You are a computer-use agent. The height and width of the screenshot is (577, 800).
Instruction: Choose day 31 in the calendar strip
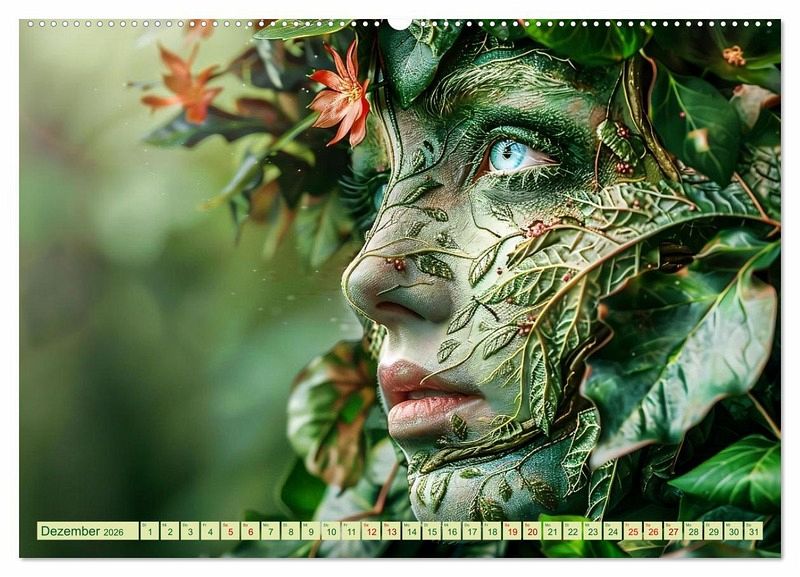tap(754, 531)
